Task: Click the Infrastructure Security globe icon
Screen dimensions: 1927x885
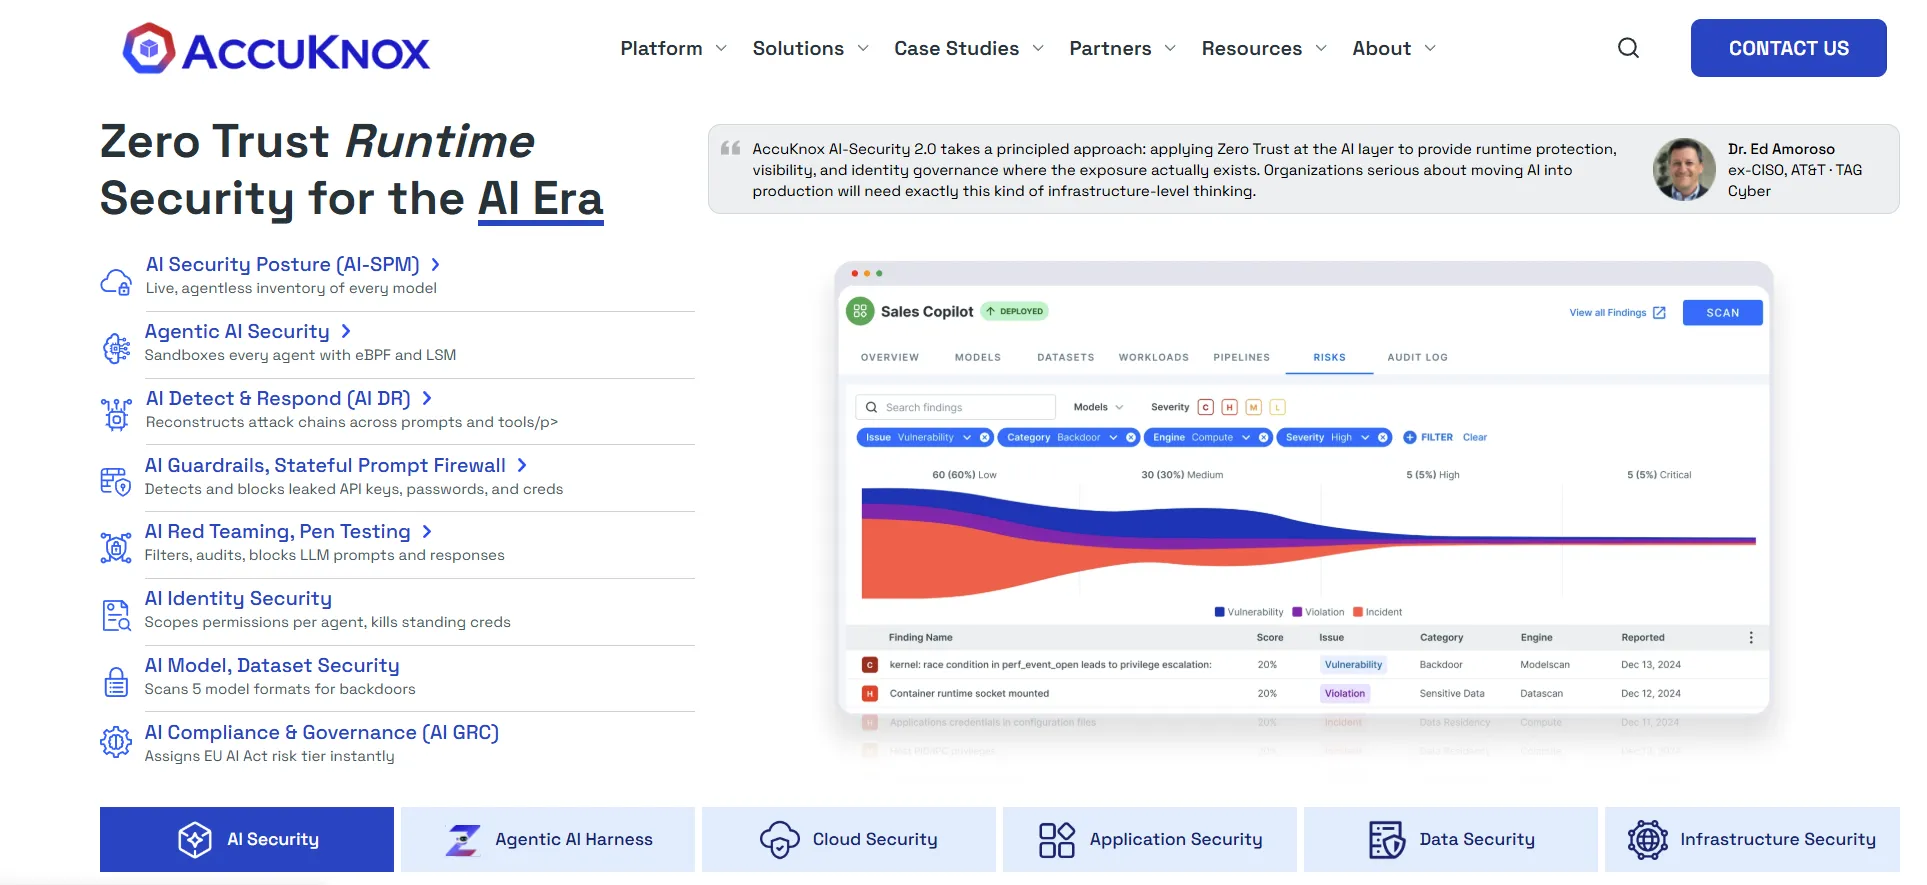Action: coord(1647,840)
